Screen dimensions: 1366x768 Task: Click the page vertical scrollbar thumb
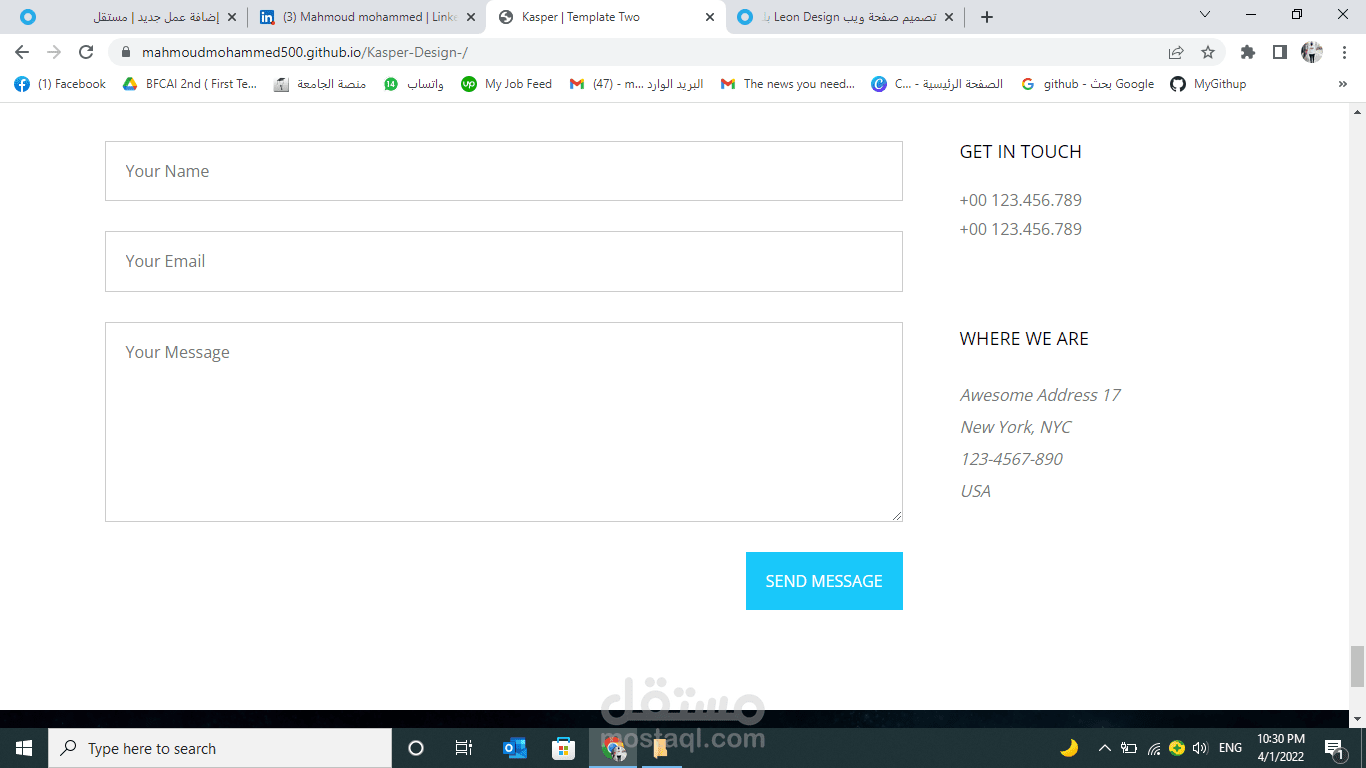1357,667
